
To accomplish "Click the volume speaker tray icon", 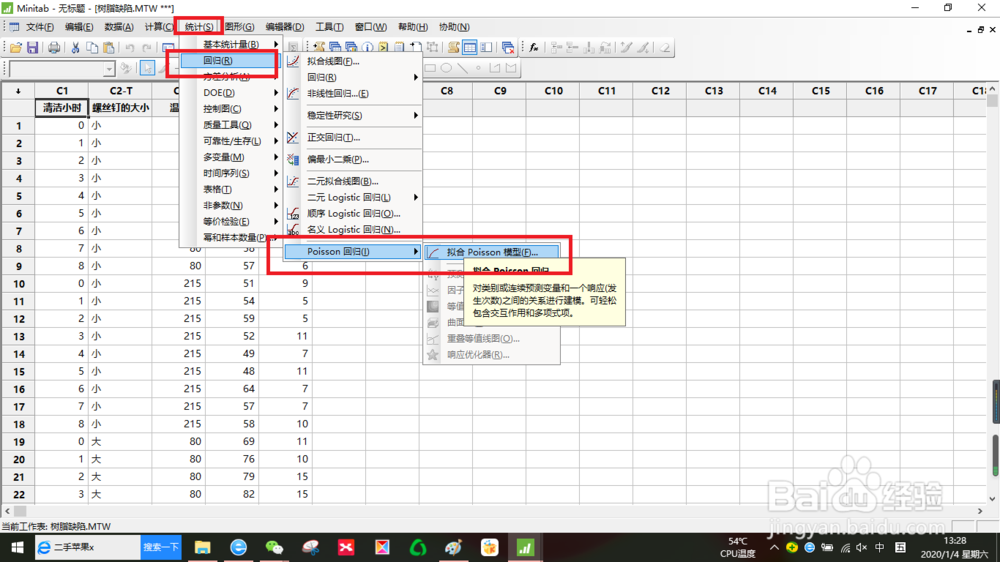I will click(x=862, y=547).
